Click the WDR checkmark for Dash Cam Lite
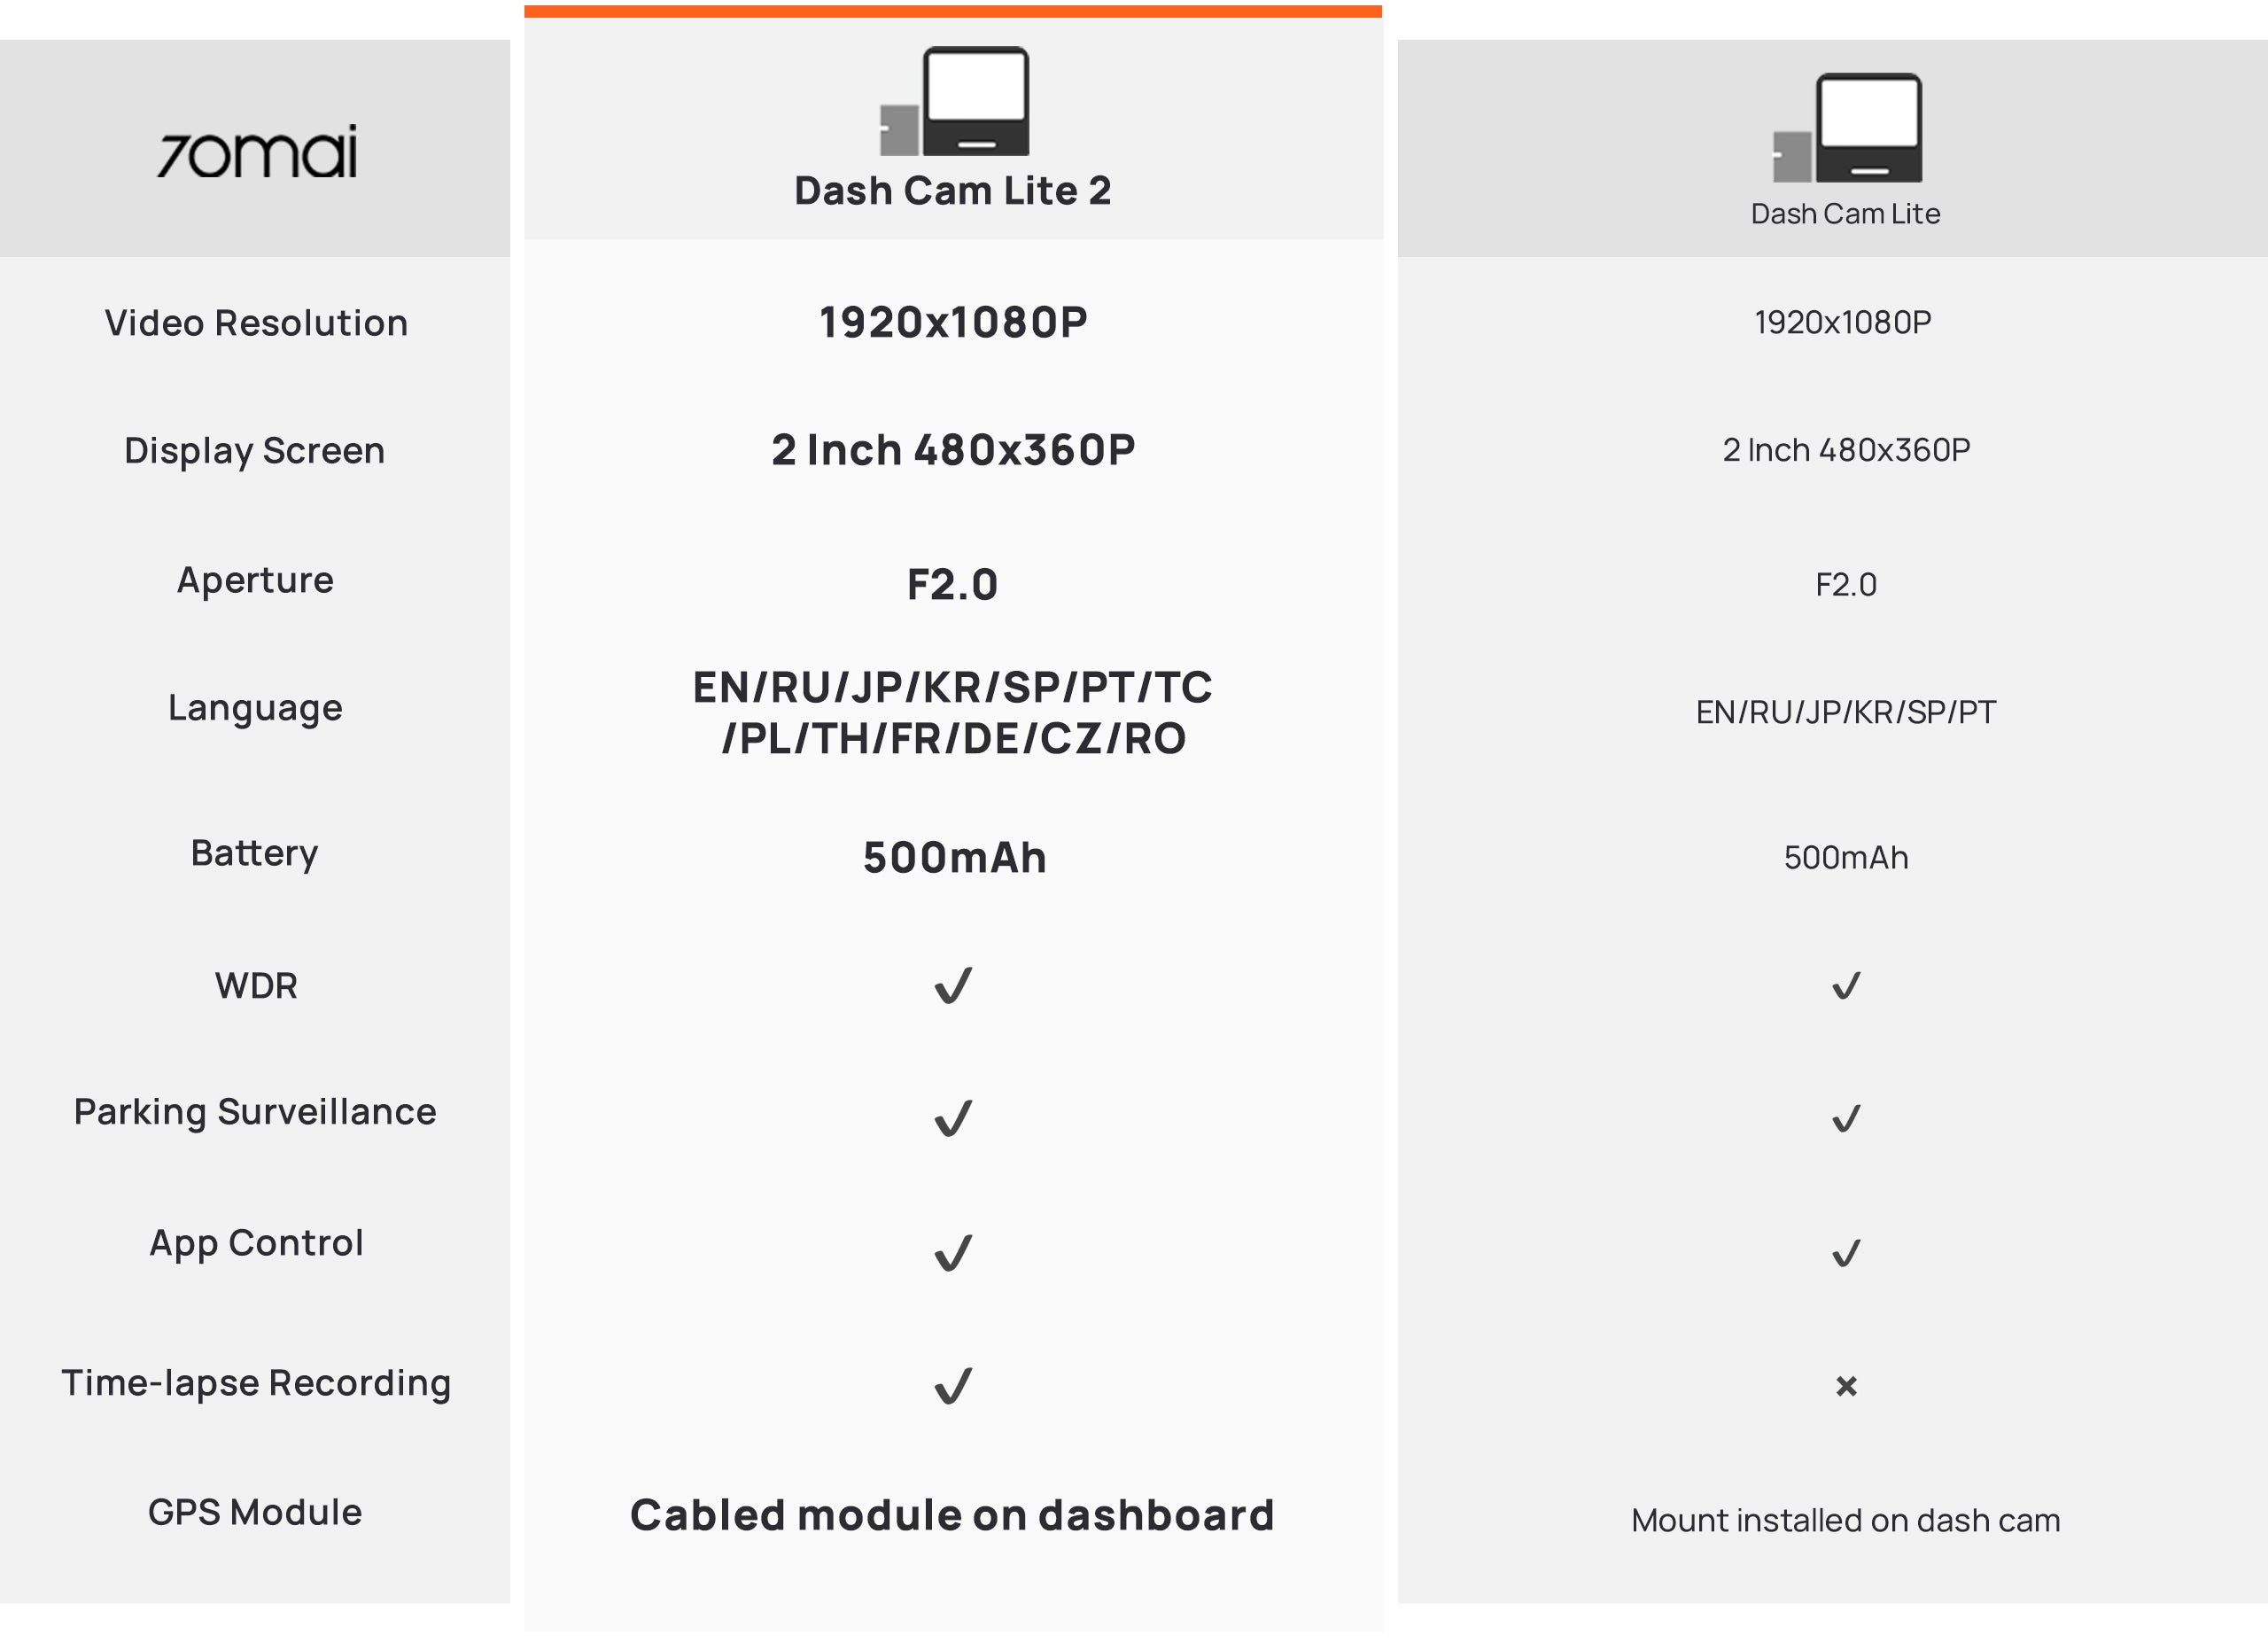The width and height of the screenshot is (2268, 1650). (1846, 986)
